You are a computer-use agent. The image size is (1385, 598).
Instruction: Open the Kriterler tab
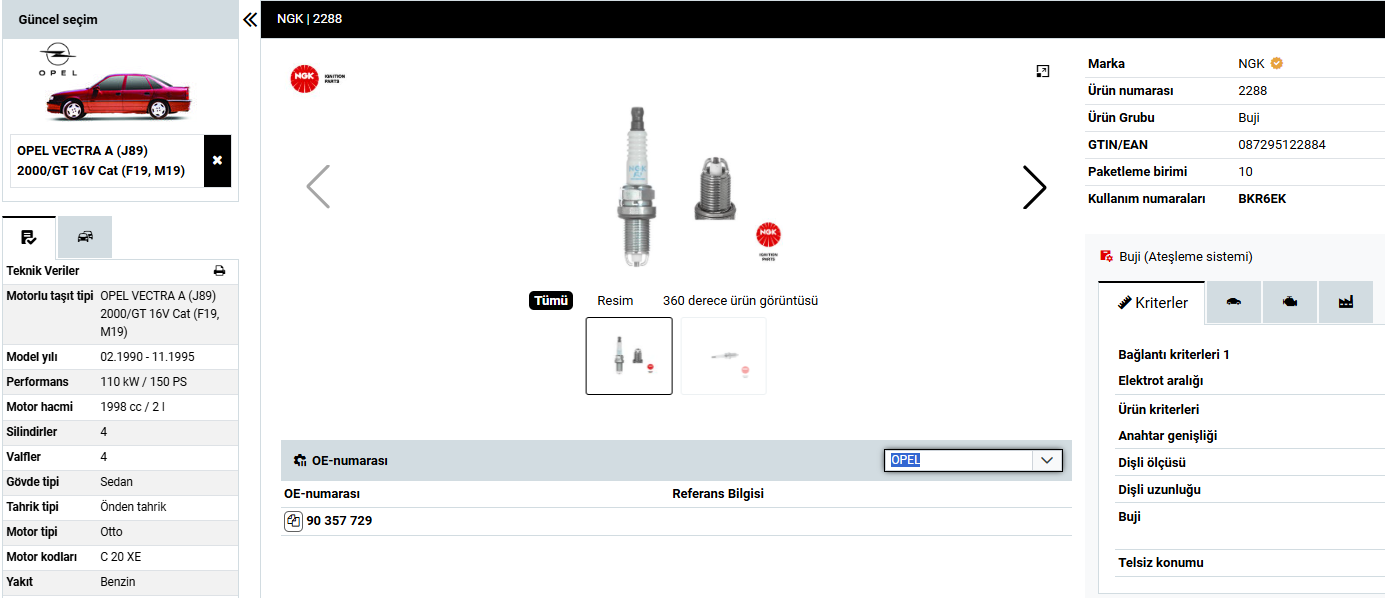(x=1152, y=302)
